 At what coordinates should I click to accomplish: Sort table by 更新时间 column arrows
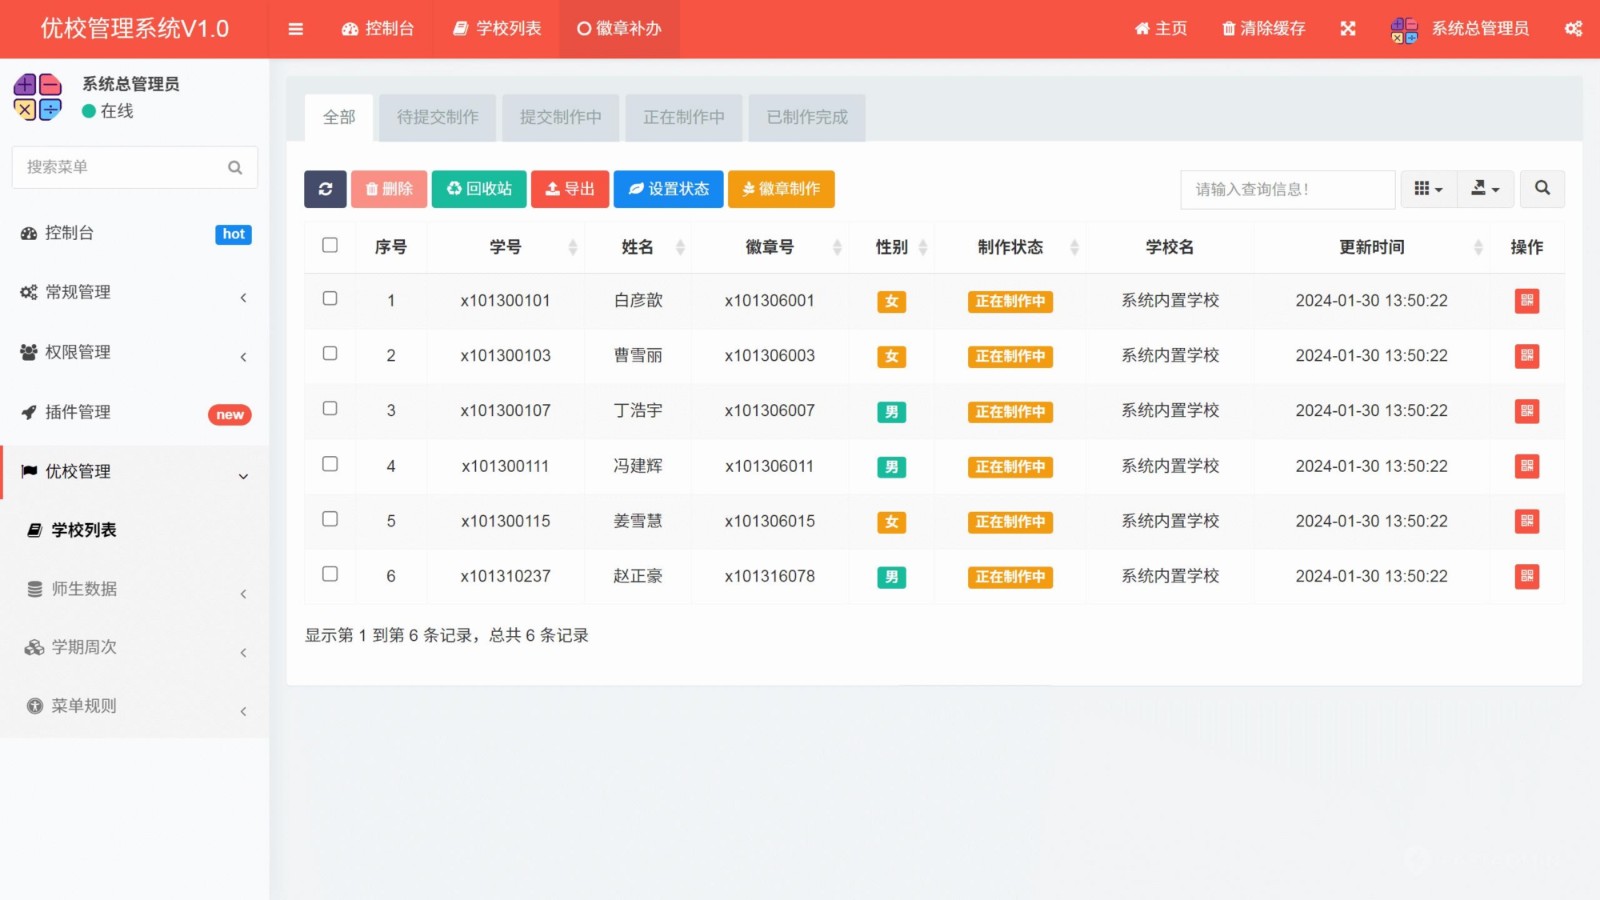[x=1478, y=247]
